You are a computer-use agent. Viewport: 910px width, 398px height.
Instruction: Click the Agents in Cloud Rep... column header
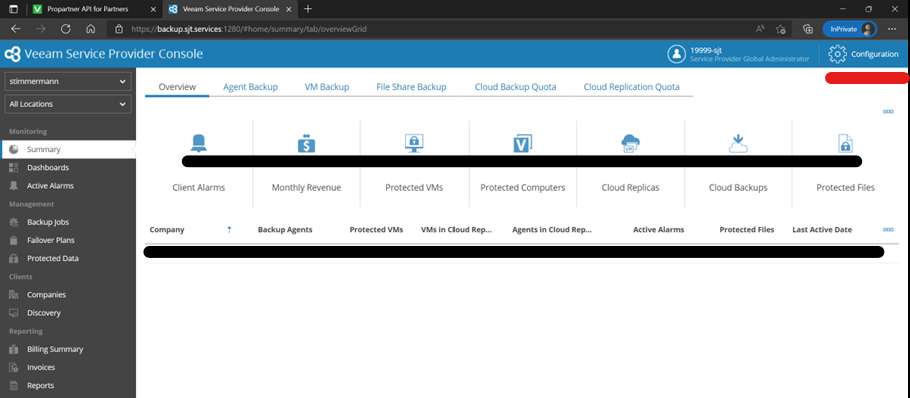pos(551,230)
